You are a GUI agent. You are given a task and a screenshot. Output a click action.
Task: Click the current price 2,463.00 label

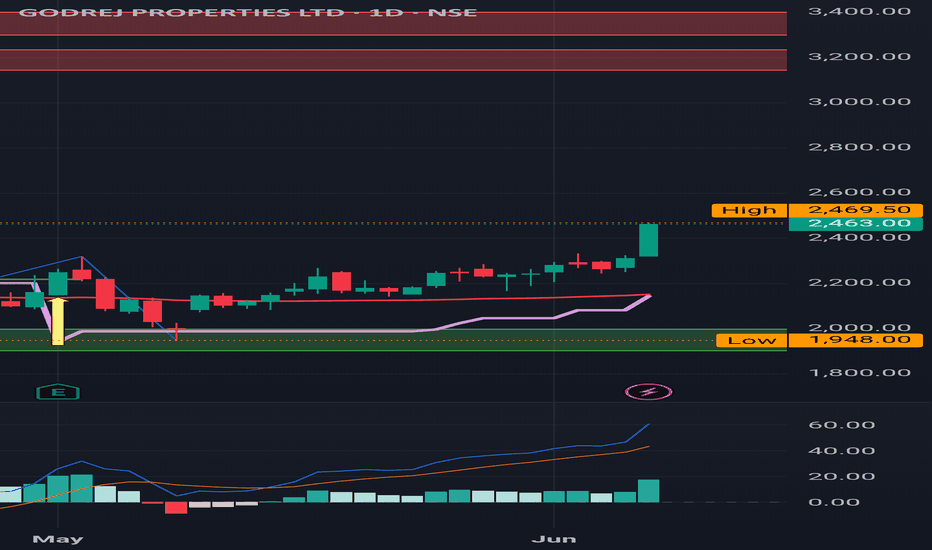point(855,224)
